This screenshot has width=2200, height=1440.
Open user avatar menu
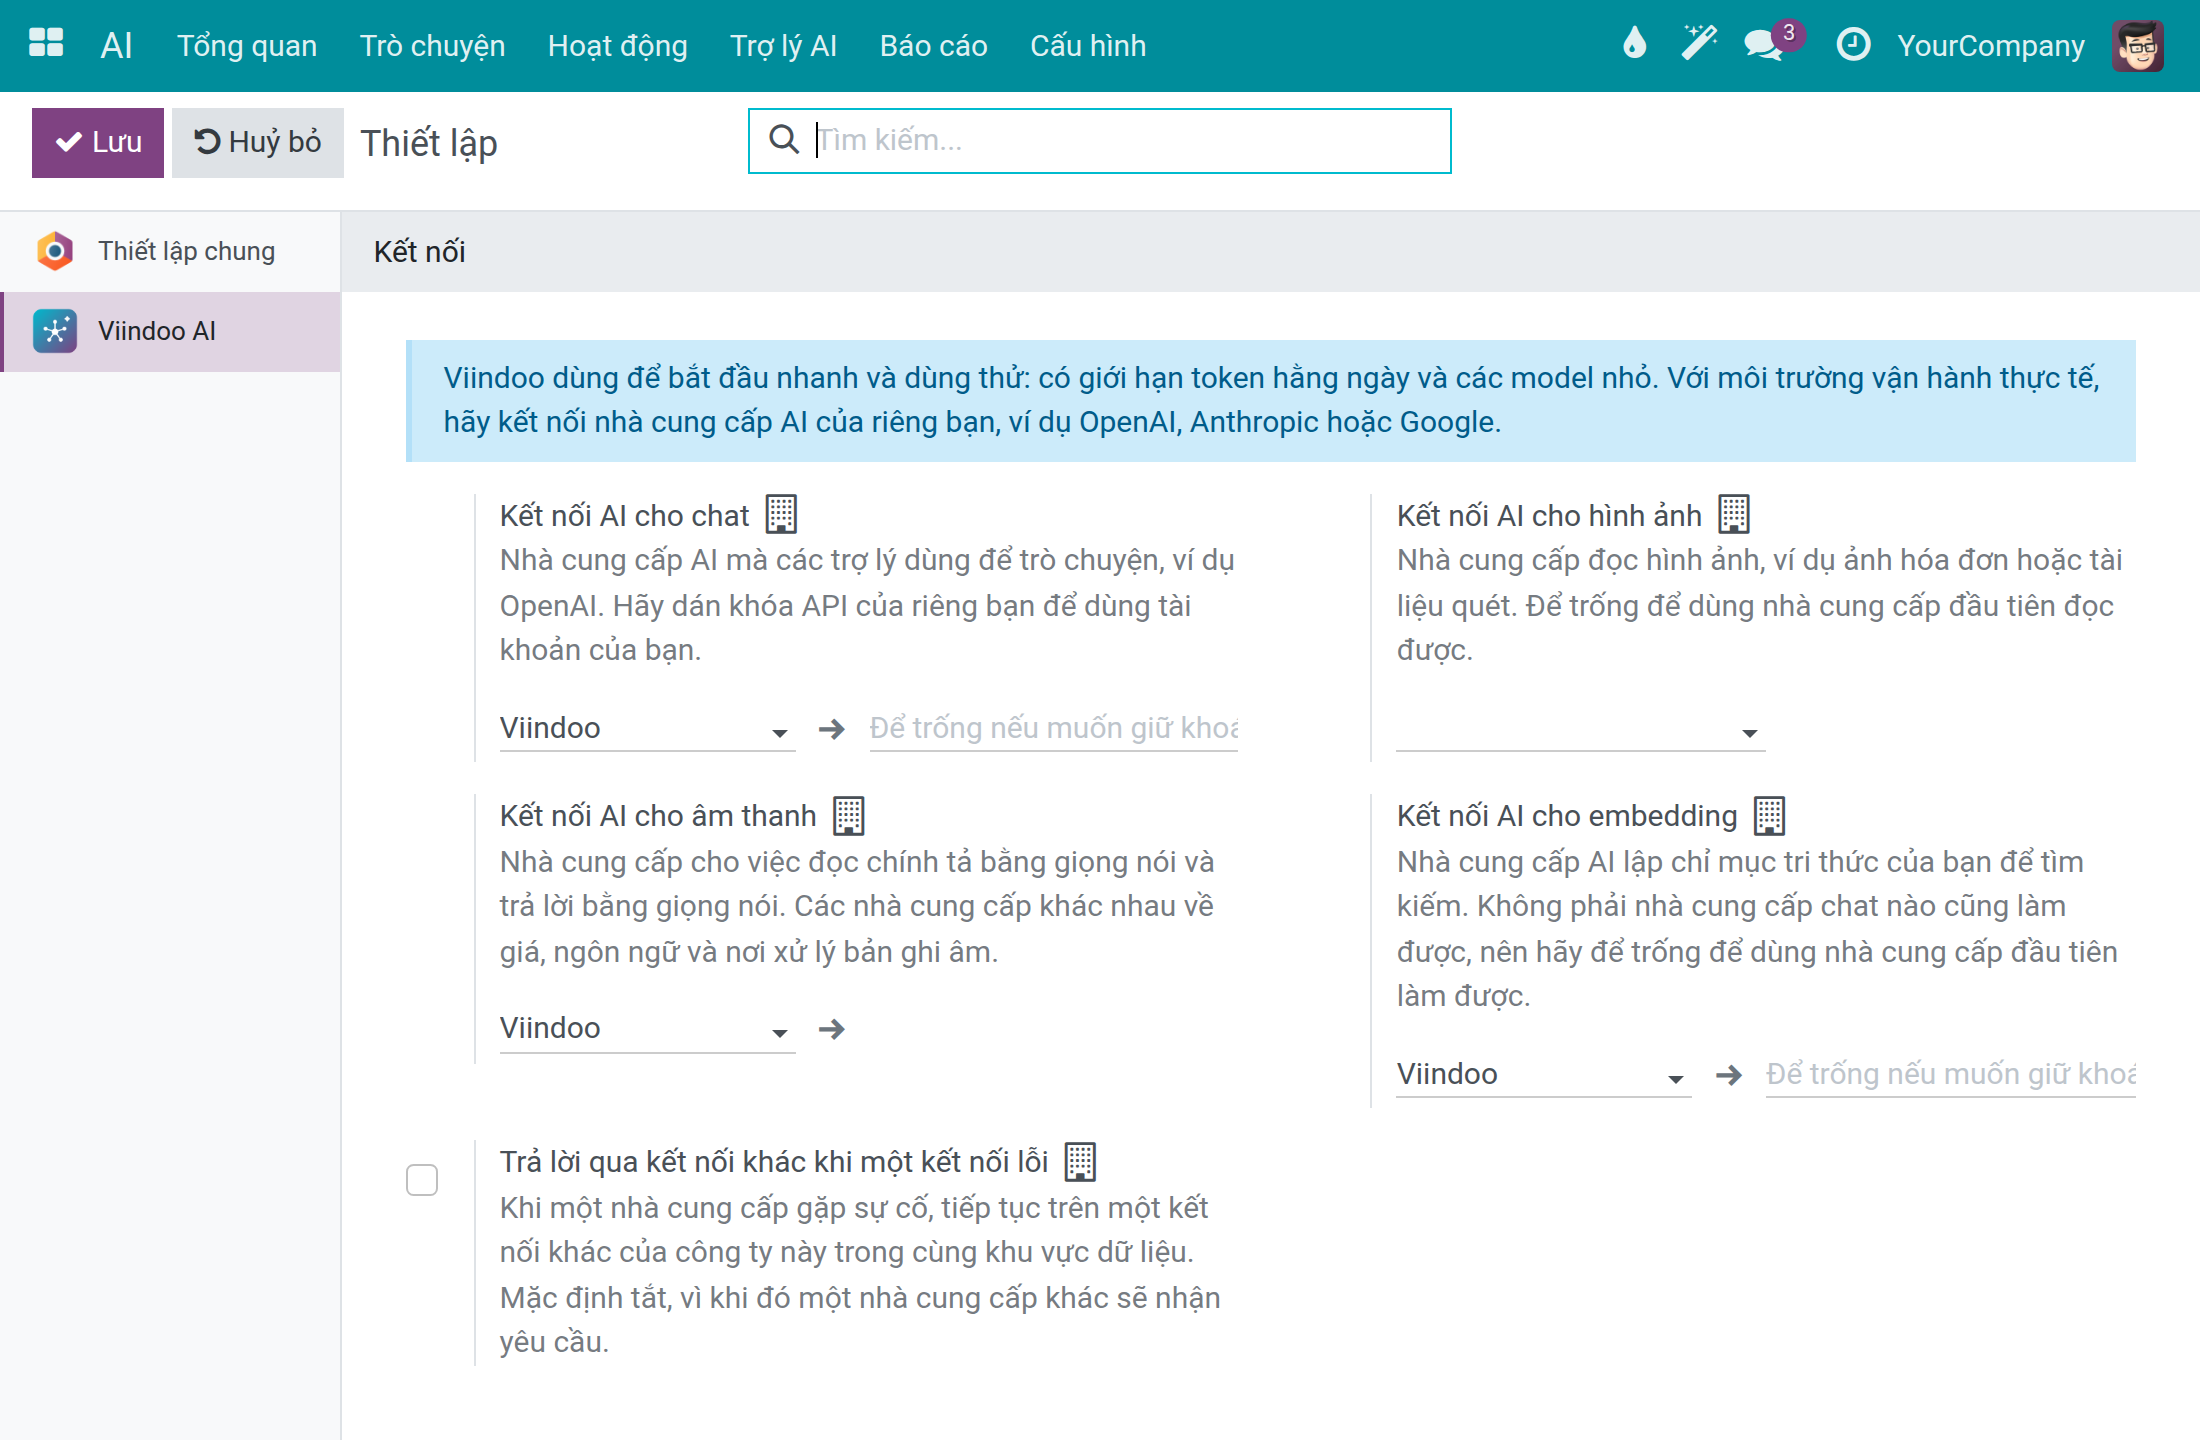pyautogui.click(x=2138, y=46)
